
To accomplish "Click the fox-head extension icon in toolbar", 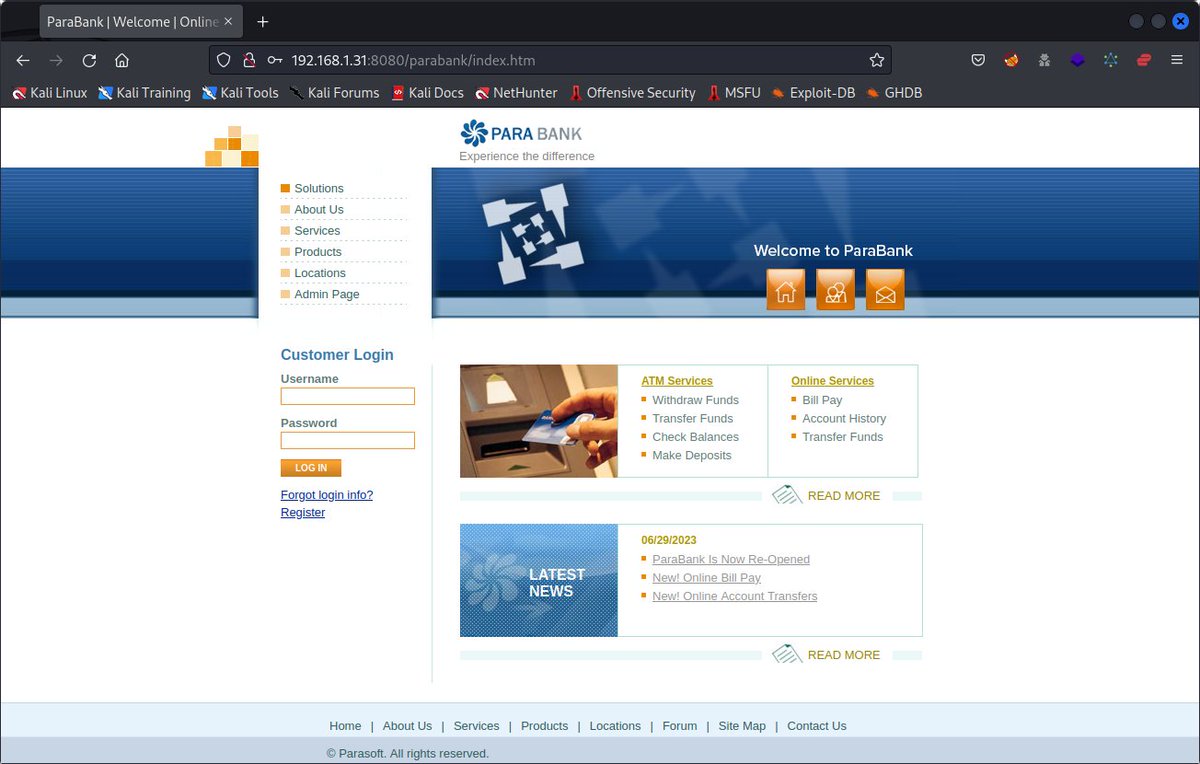I will point(1011,60).
